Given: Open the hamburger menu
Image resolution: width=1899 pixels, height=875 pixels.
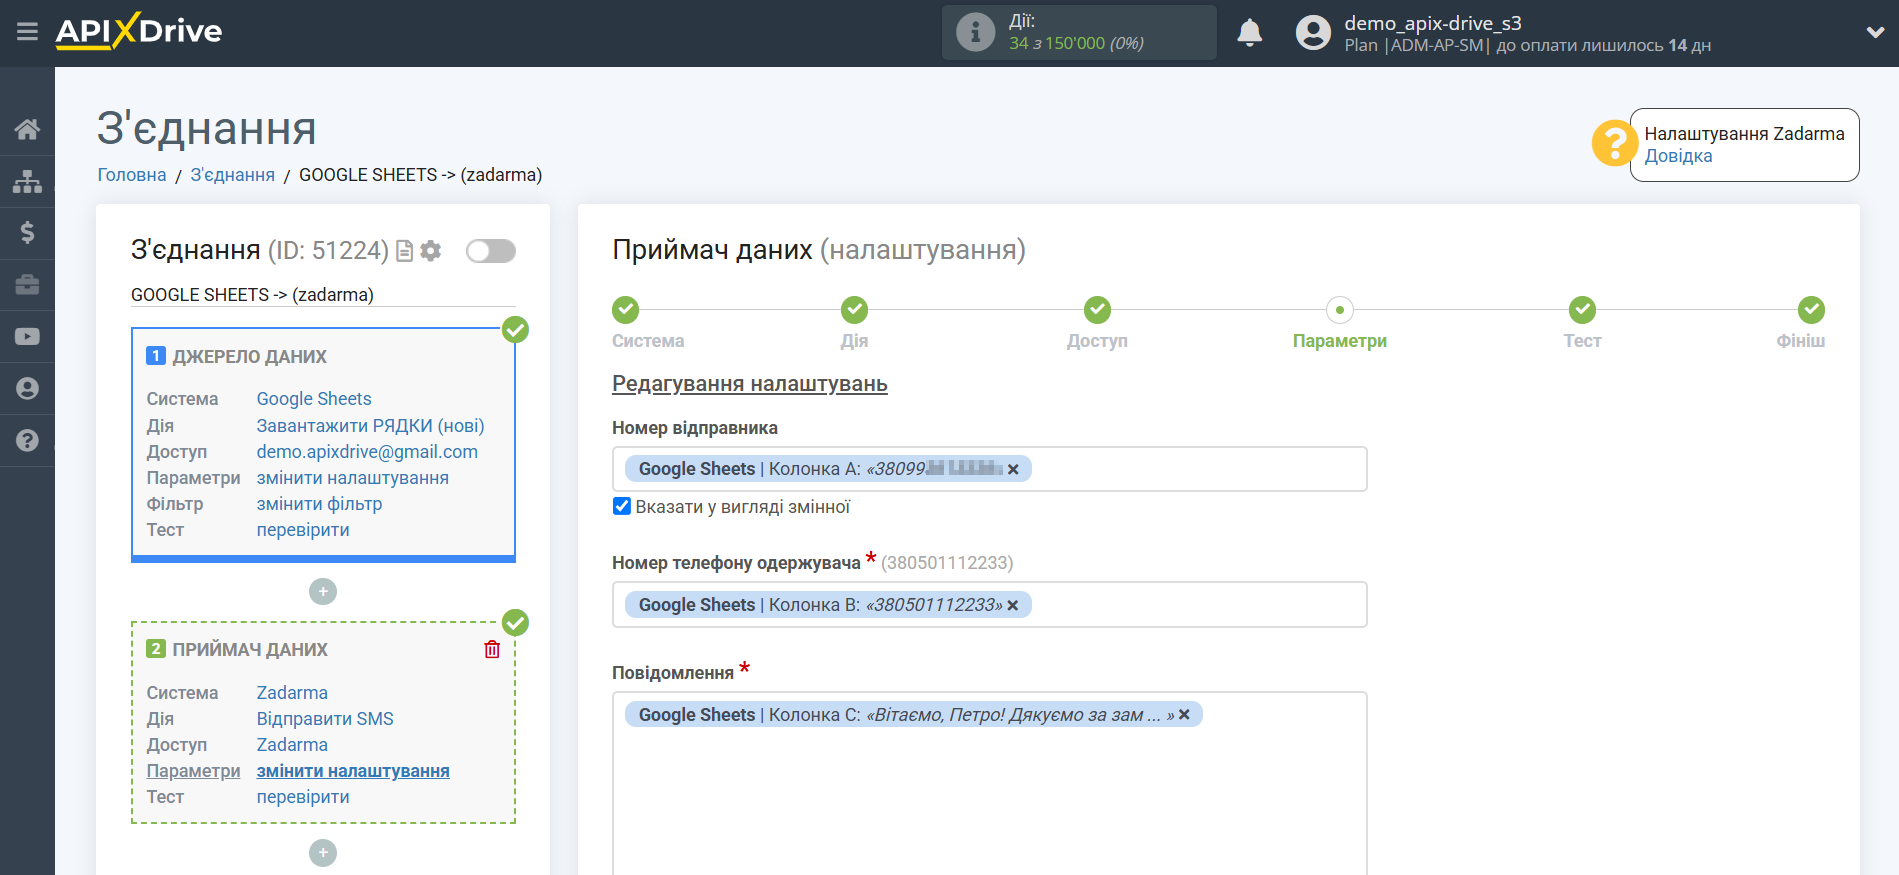Looking at the screenshot, I should coord(27,32).
